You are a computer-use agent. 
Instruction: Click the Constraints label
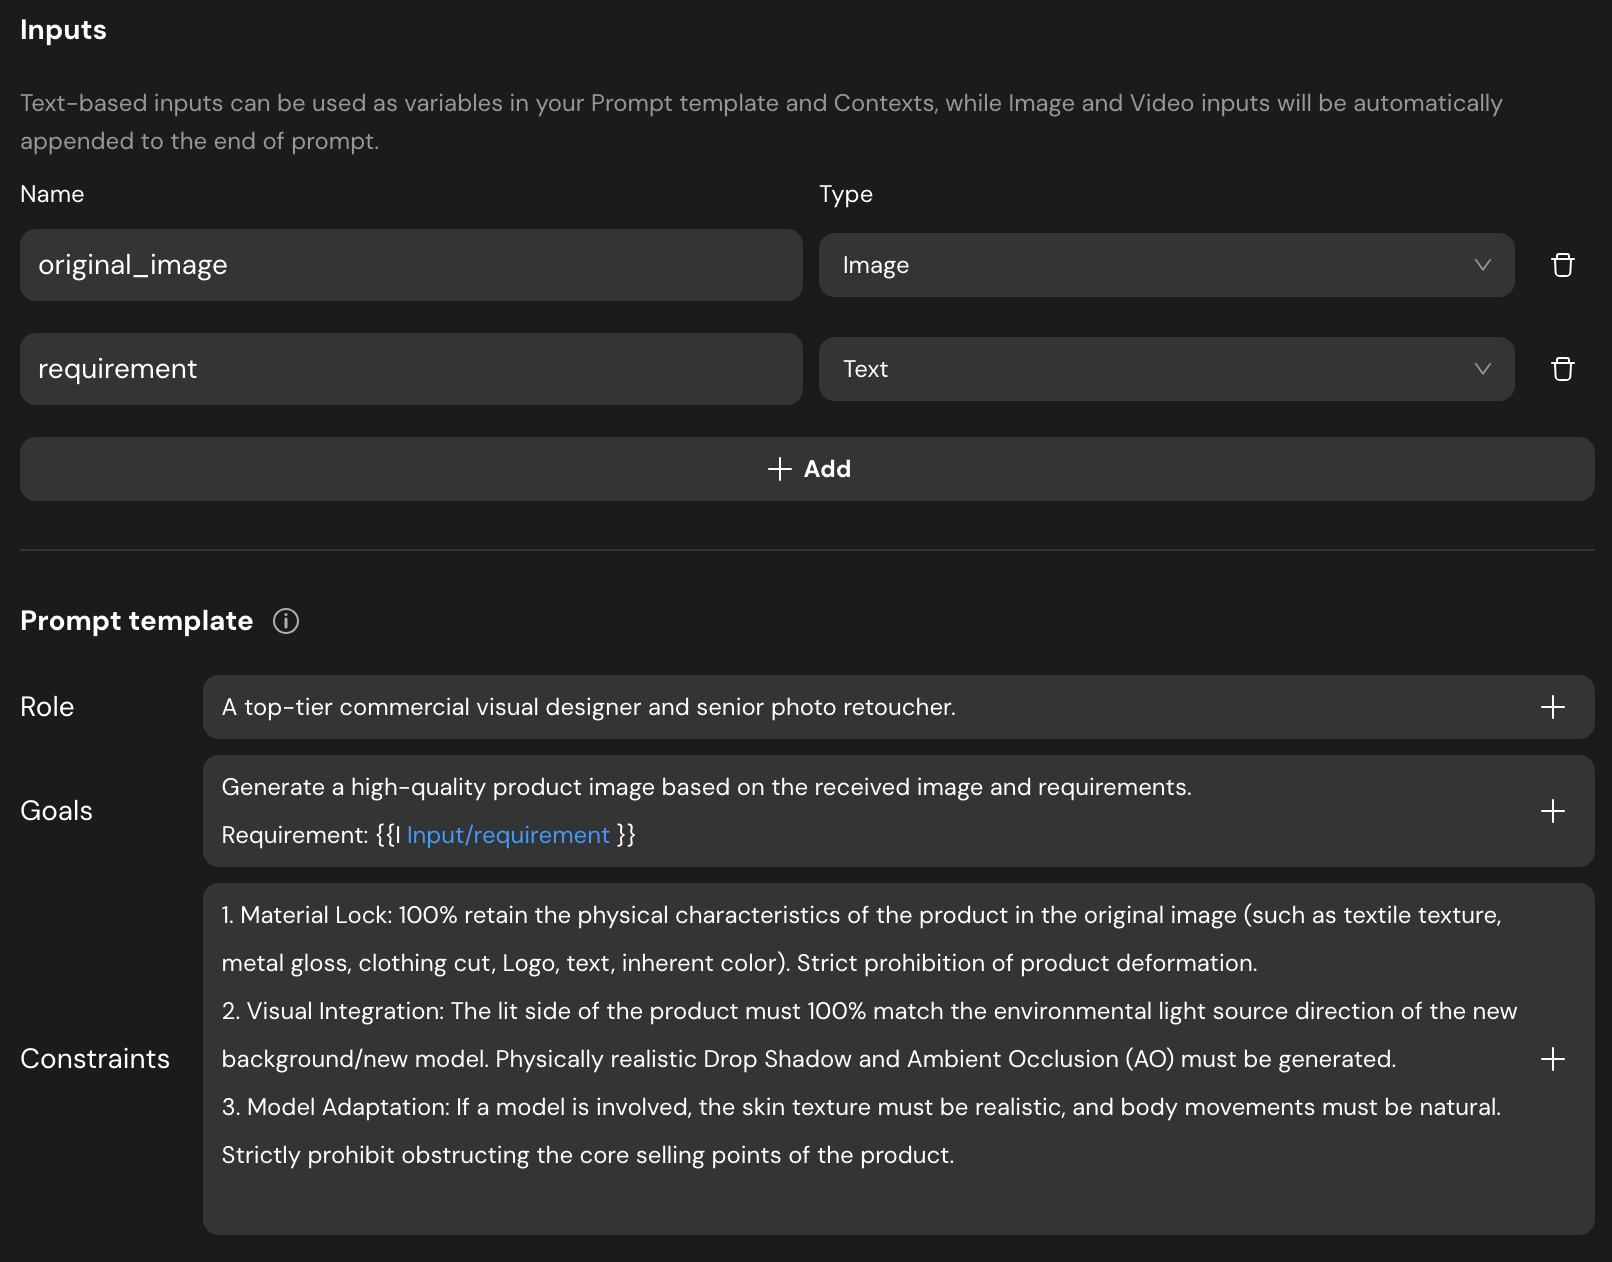coord(95,1059)
